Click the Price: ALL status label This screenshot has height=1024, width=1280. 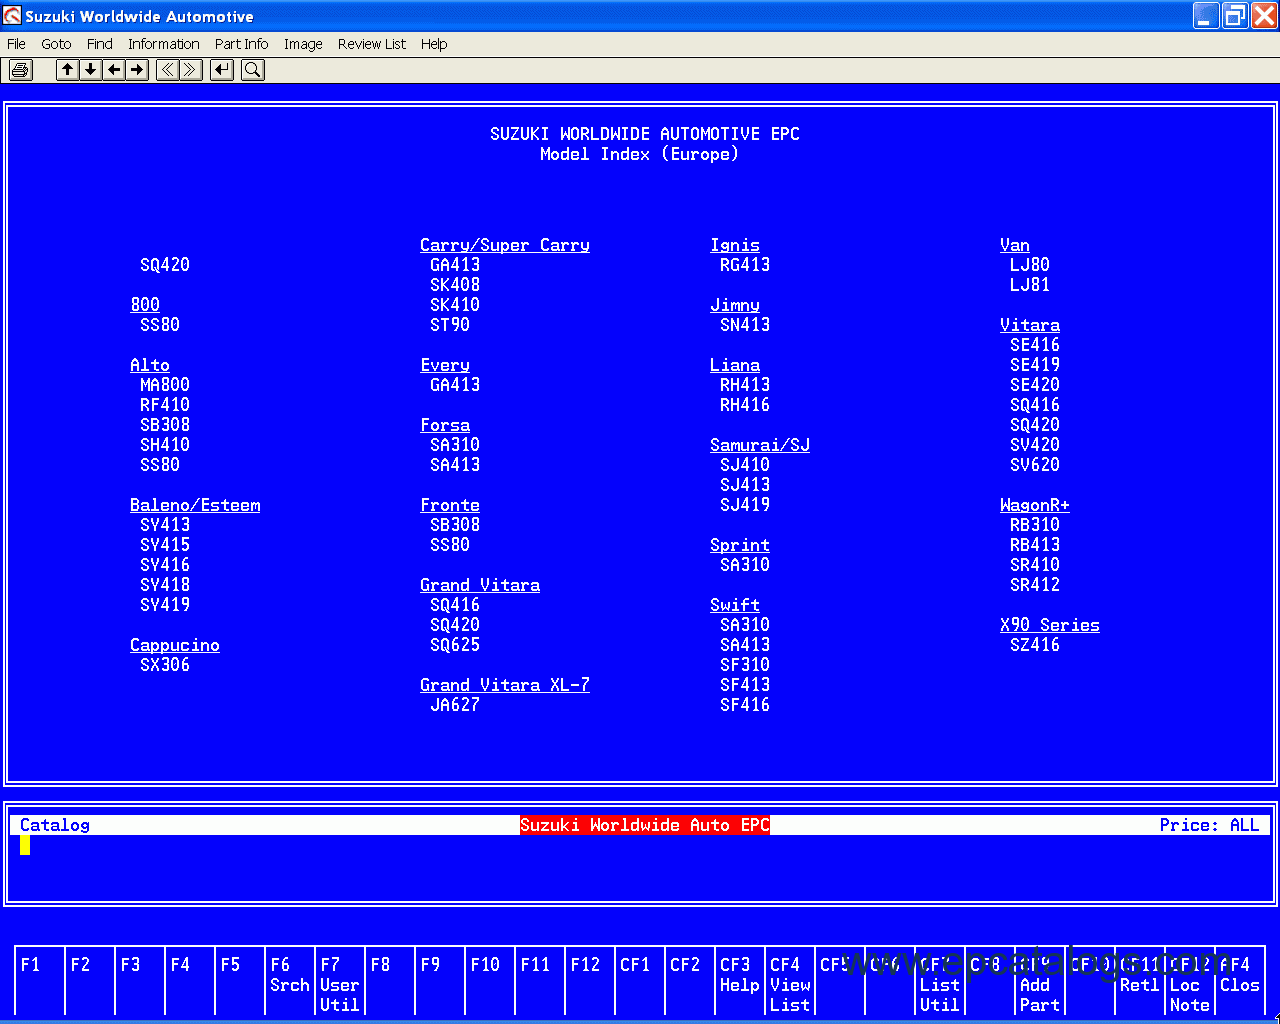1210,825
